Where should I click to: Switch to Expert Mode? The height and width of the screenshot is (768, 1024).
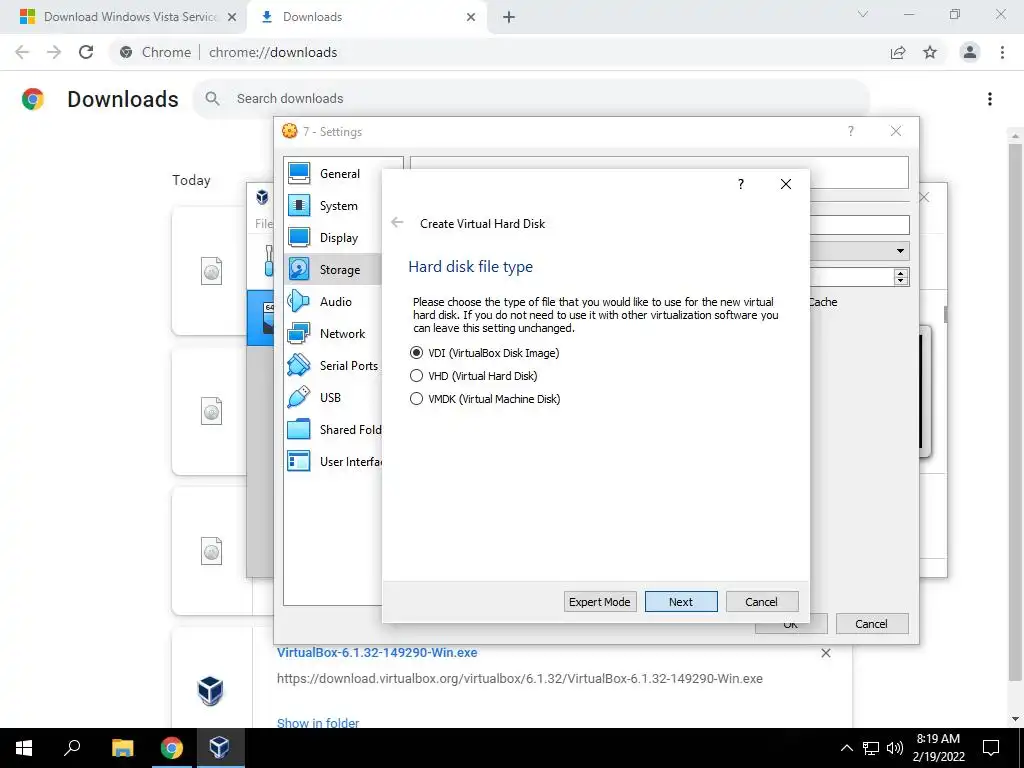599,601
